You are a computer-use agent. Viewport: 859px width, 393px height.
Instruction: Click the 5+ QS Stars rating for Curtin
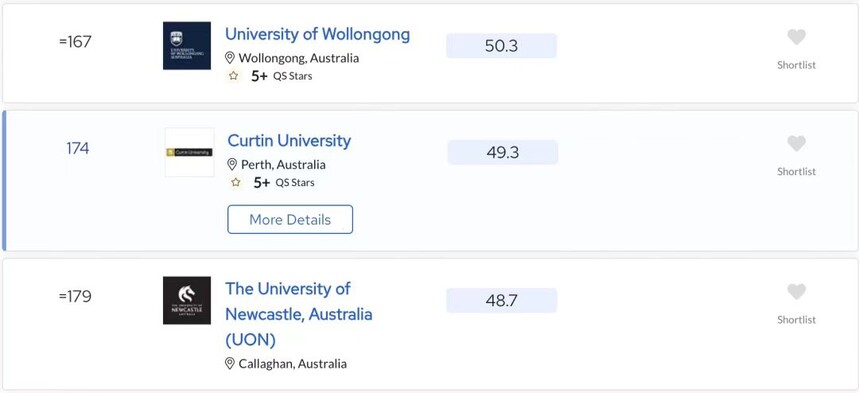pyautogui.click(x=284, y=183)
